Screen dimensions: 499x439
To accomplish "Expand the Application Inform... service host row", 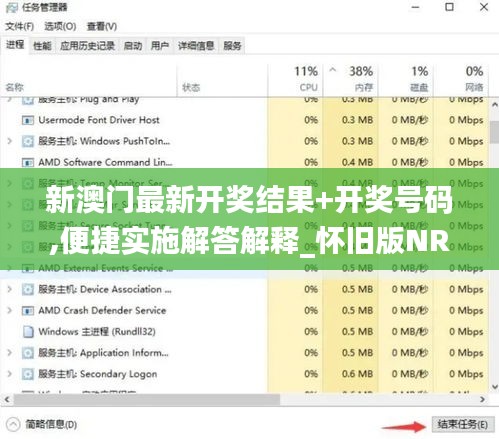I will [x=10, y=353].
